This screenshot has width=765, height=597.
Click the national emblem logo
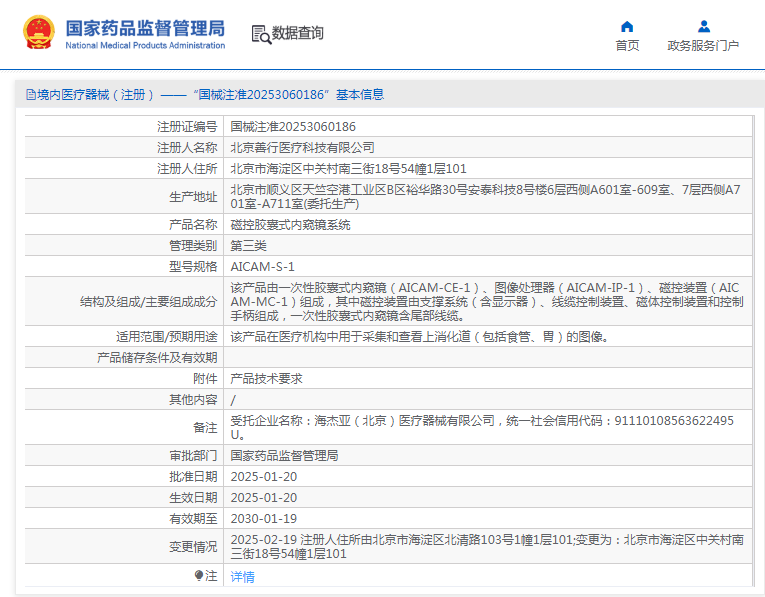point(39,32)
